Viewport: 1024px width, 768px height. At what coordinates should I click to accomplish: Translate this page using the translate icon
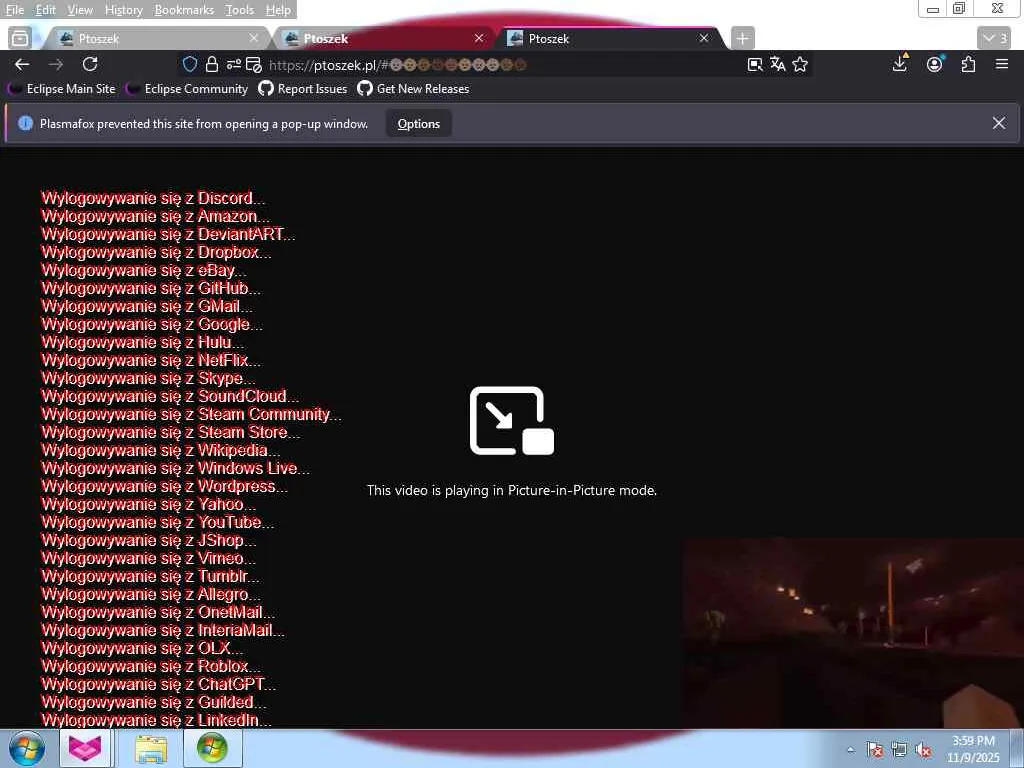777,64
